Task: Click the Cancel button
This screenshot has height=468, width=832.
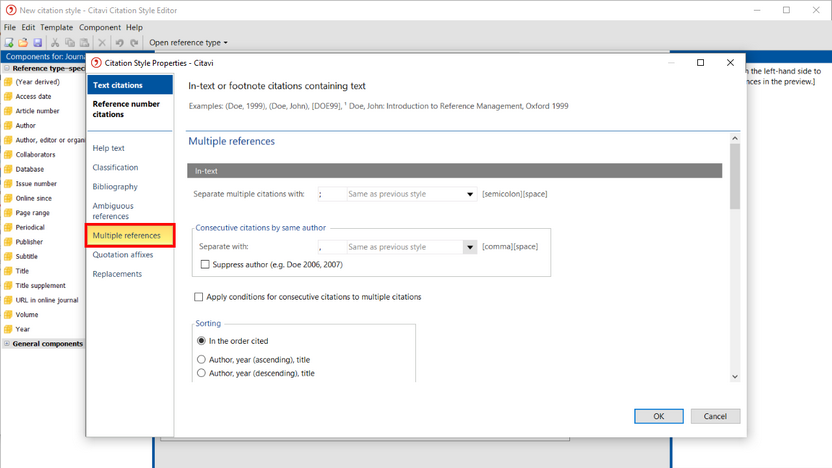Action: point(715,417)
